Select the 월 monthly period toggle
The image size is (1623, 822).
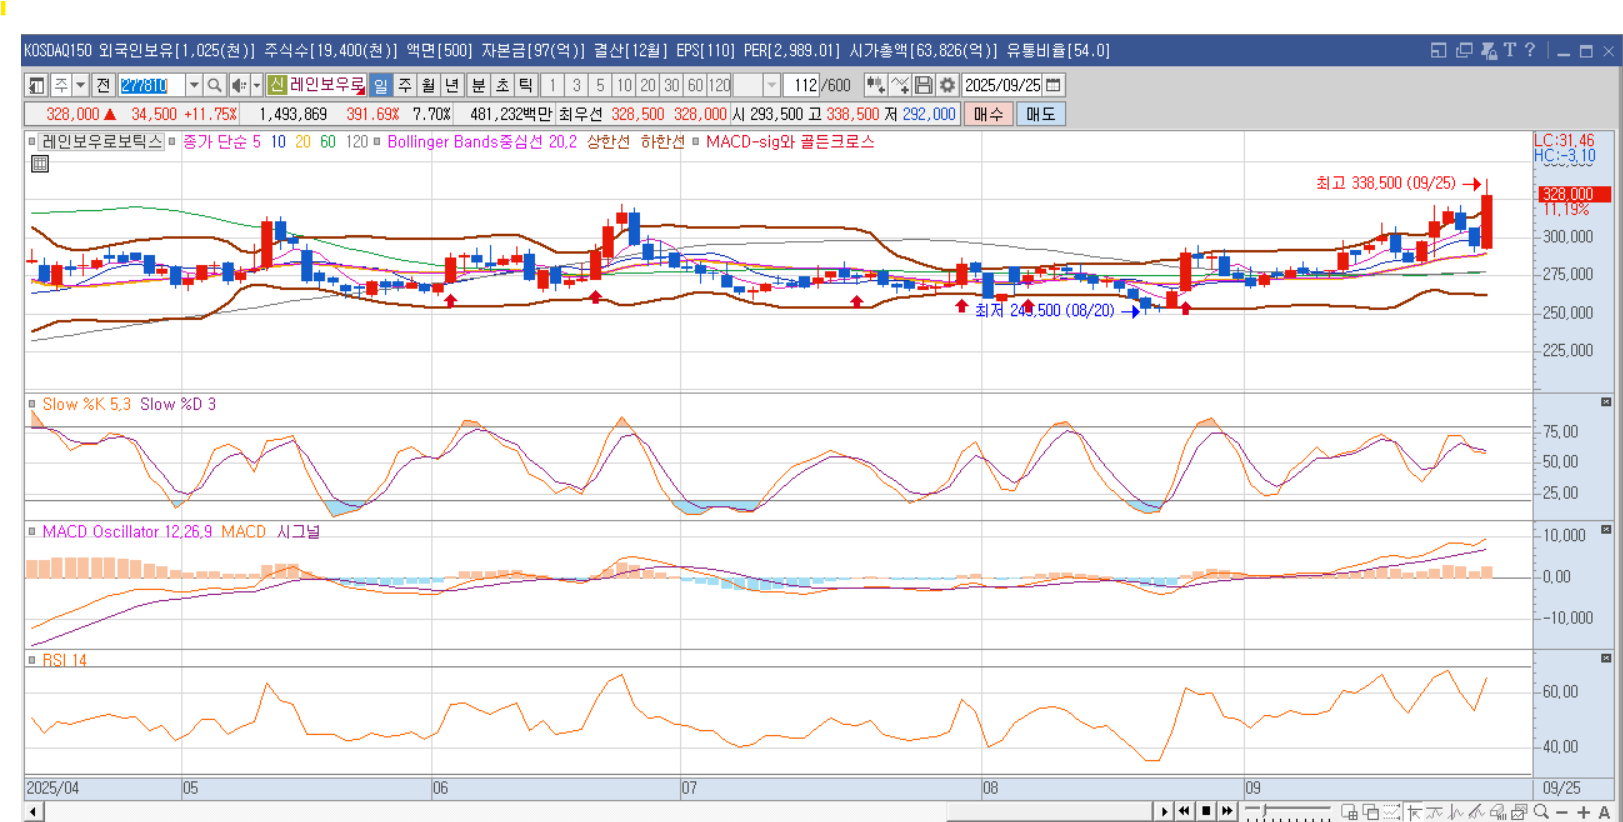(x=428, y=85)
